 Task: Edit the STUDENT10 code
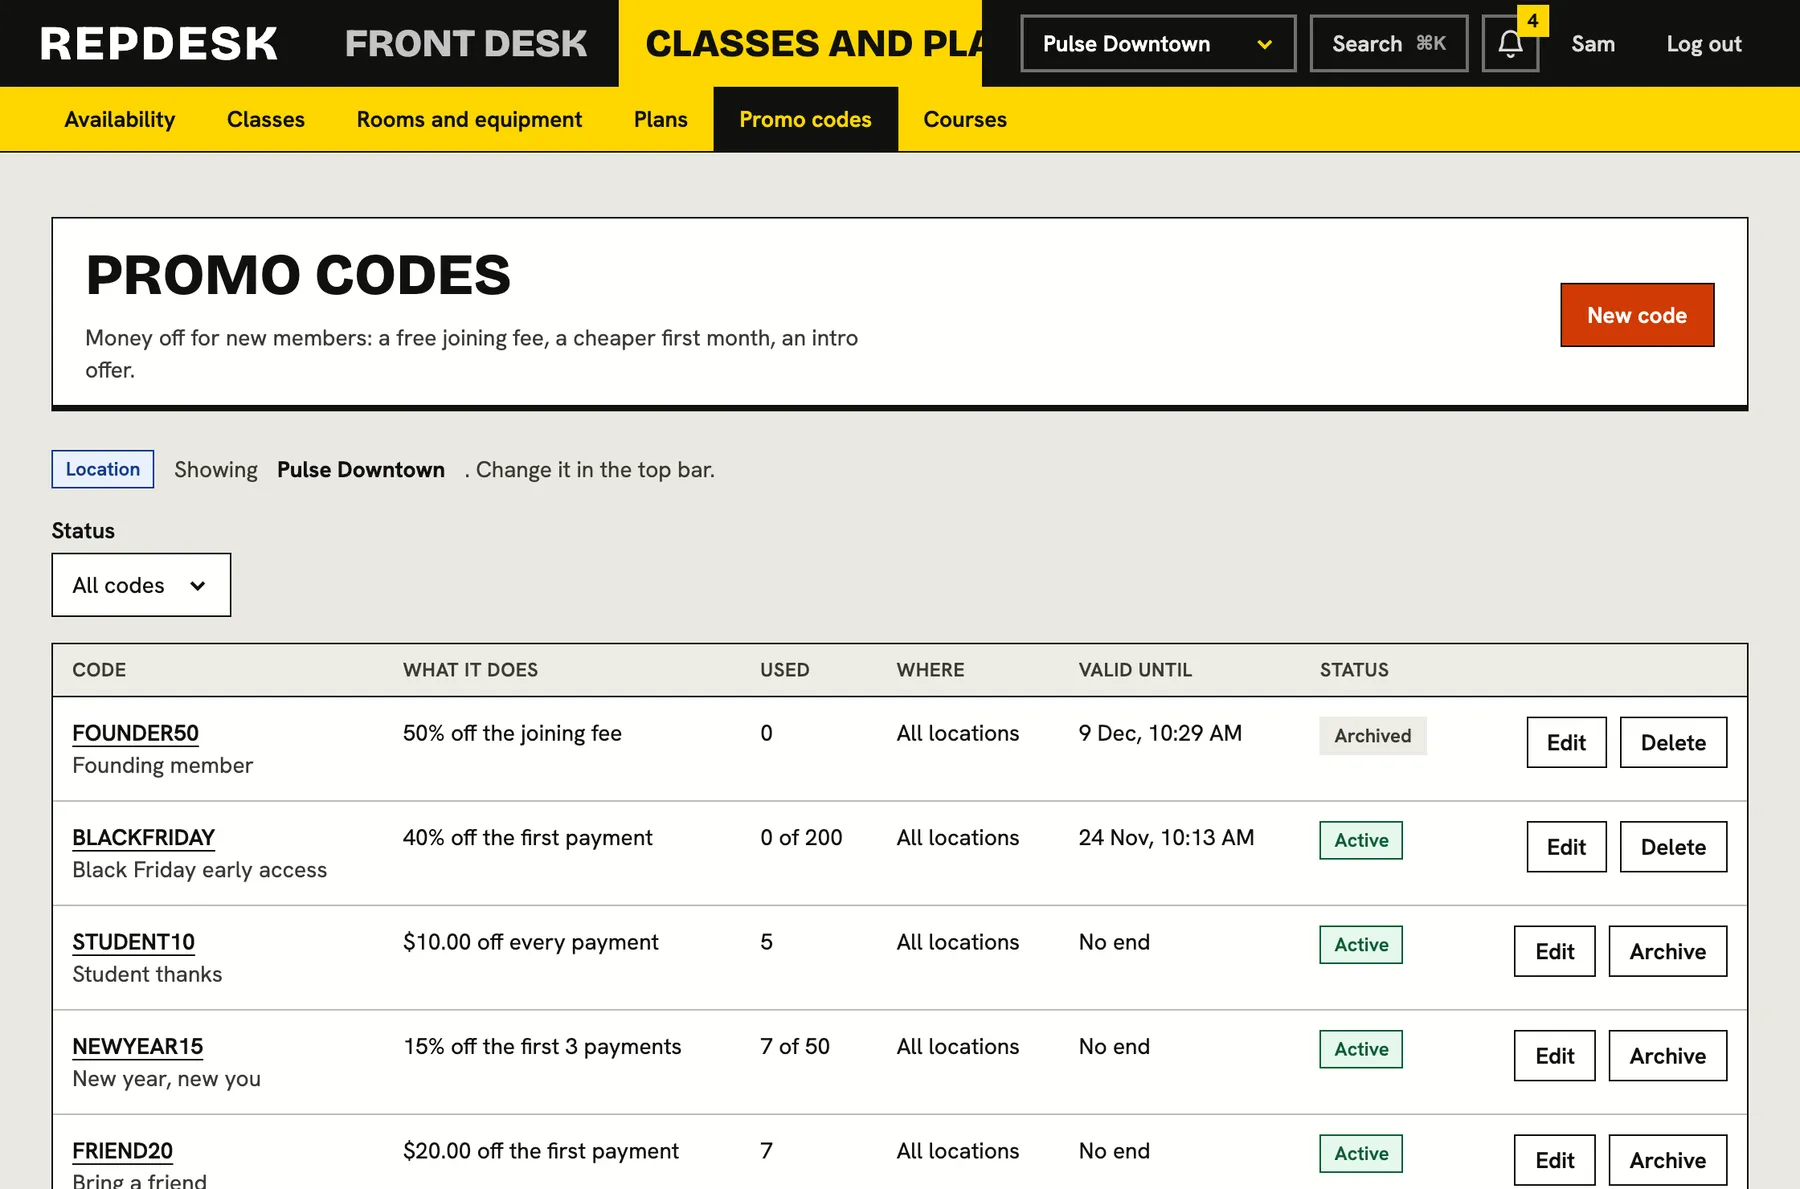pyautogui.click(x=1555, y=951)
